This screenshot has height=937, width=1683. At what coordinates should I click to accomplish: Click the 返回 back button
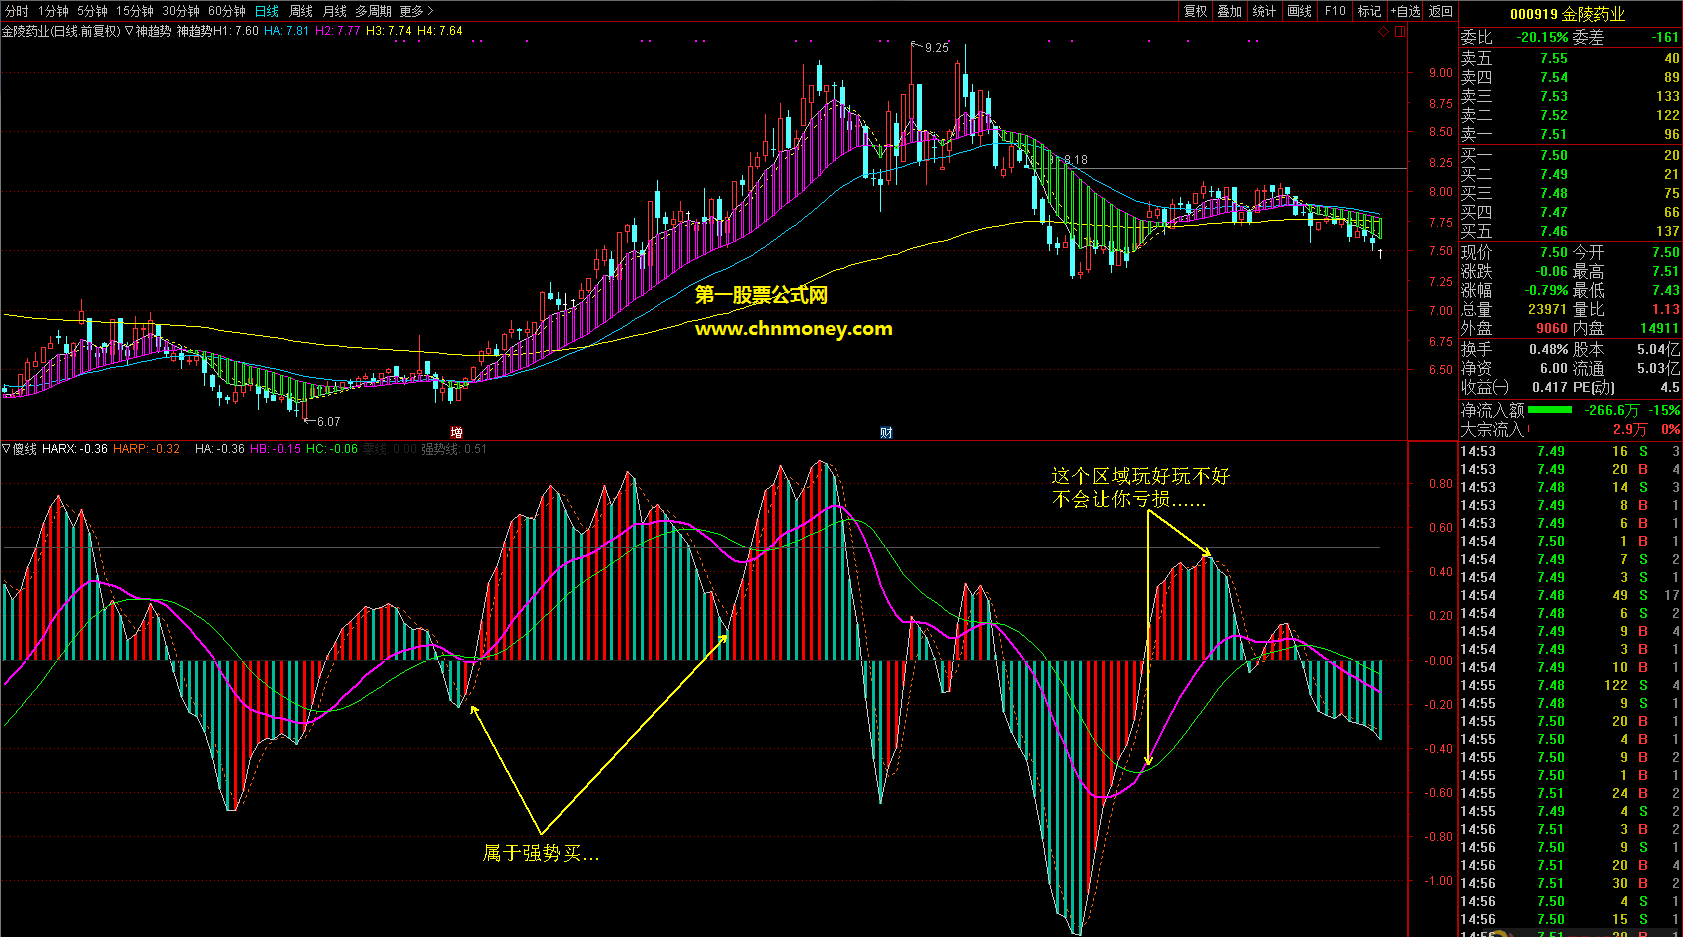coord(1441,11)
